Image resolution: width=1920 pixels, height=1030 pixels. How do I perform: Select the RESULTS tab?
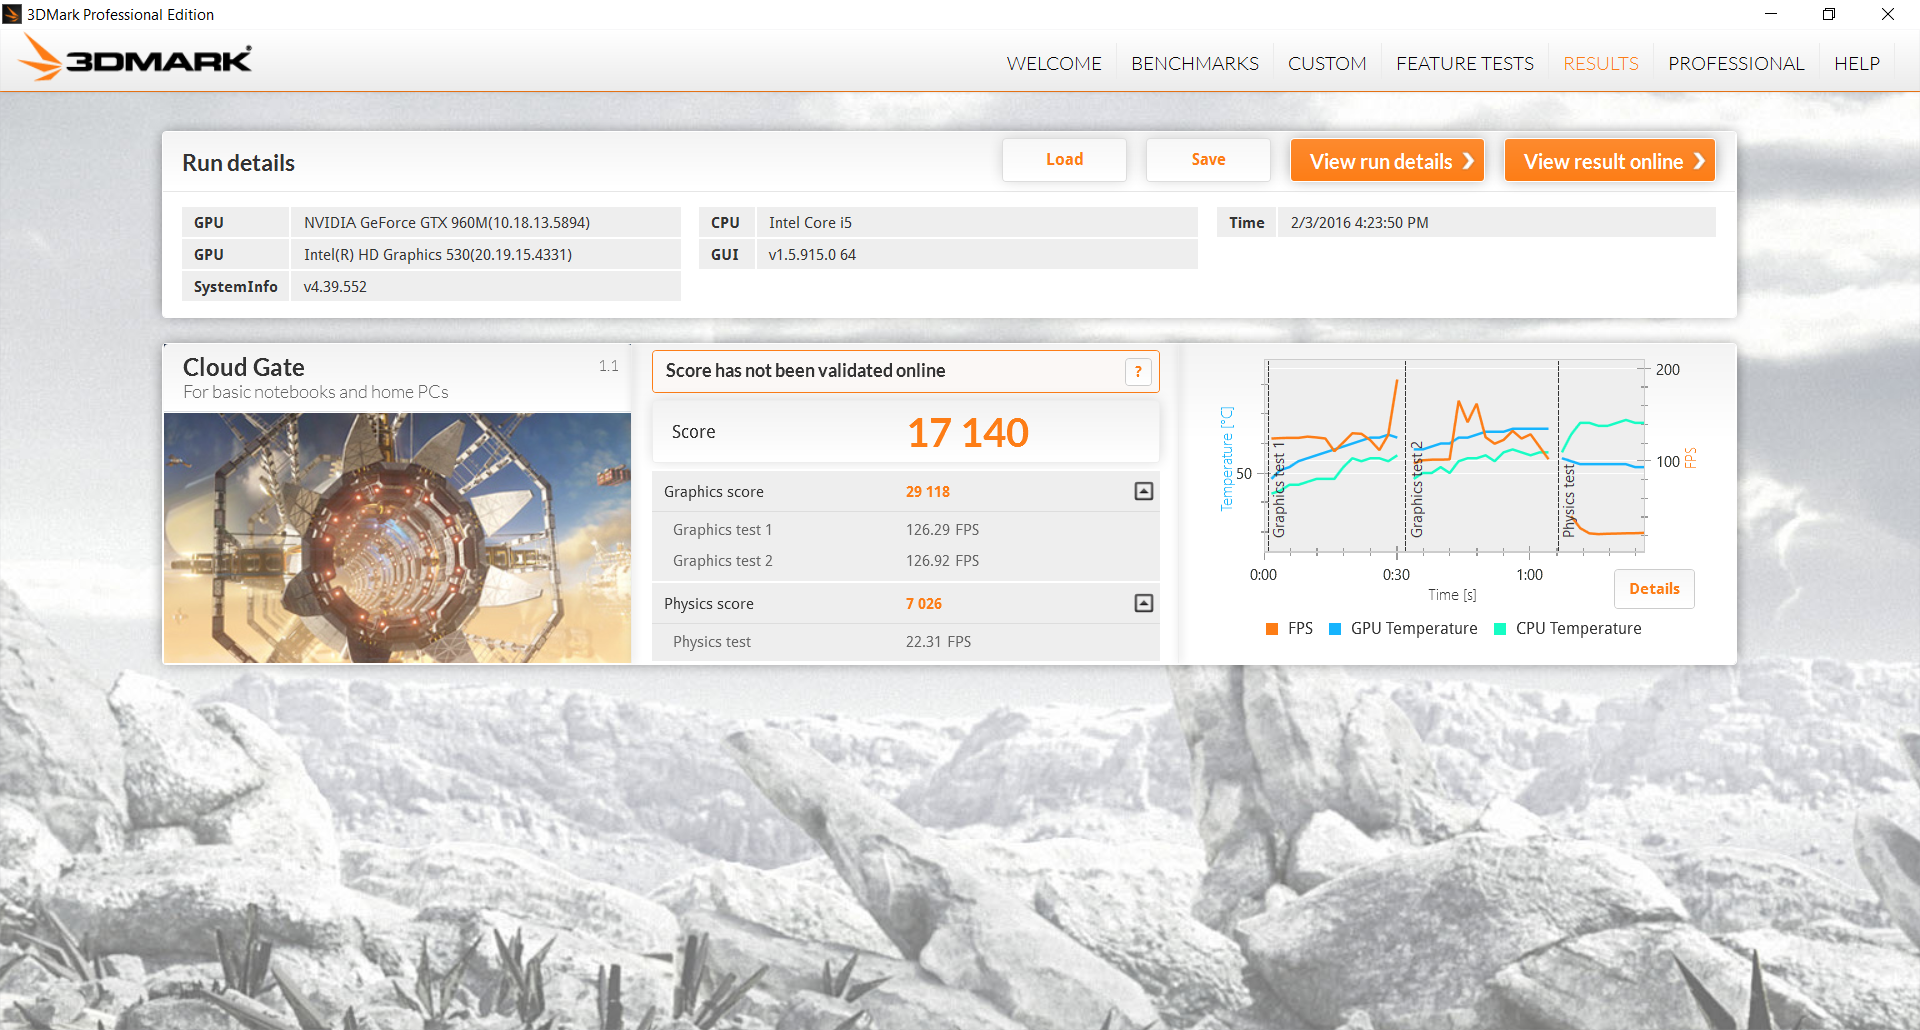[1601, 63]
